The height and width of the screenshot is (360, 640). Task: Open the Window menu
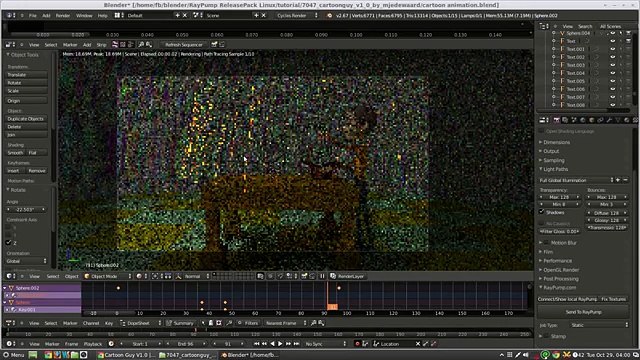pyautogui.click(x=84, y=16)
